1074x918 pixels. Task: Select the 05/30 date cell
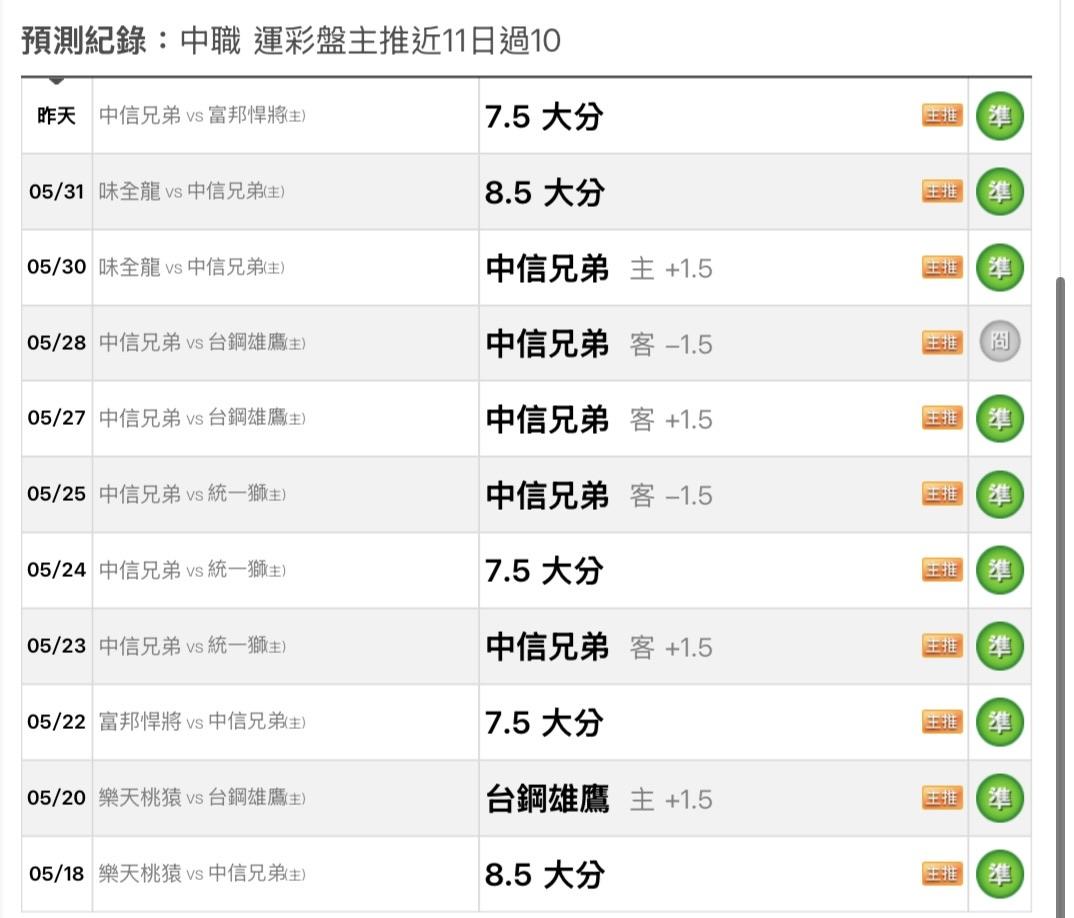coord(57,267)
